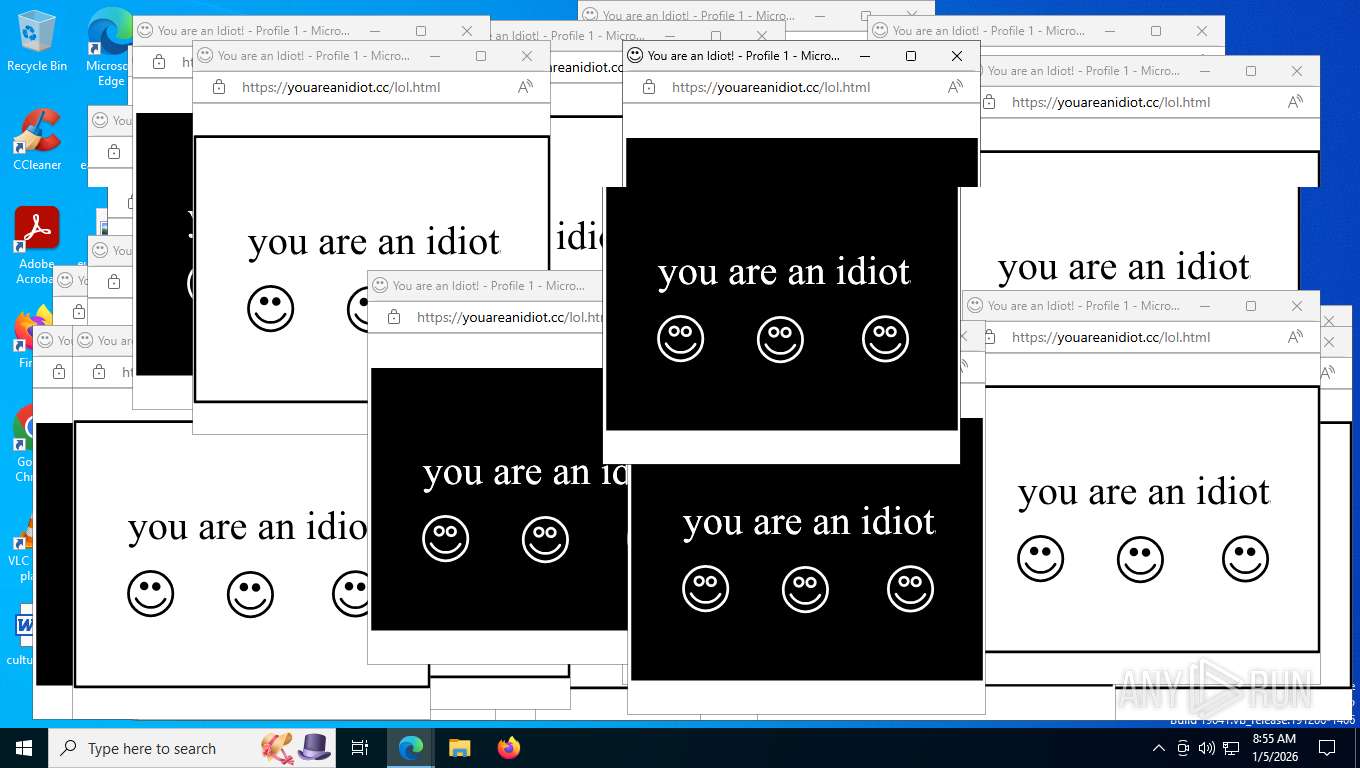Close the upper-right popup window

tap(1297, 71)
